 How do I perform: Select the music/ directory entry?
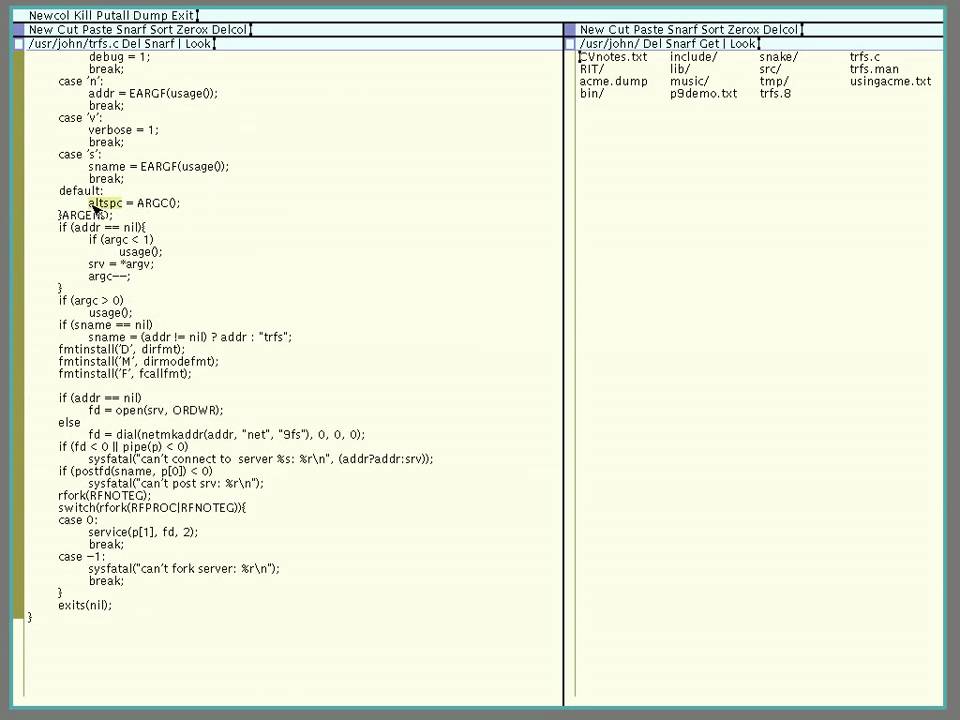689,81
